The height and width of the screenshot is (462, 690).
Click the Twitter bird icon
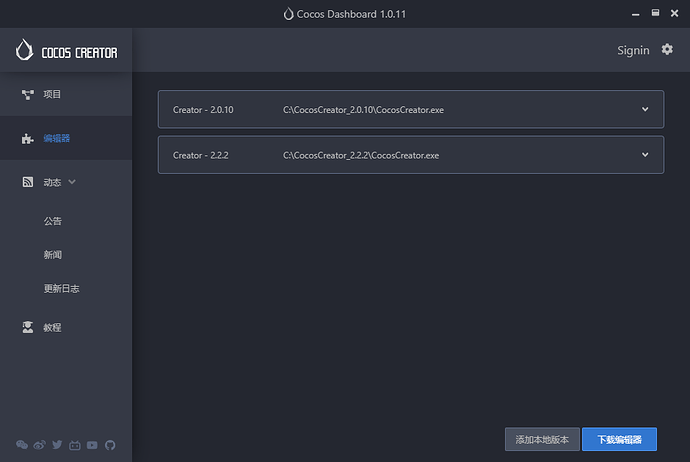click(57, 445)
